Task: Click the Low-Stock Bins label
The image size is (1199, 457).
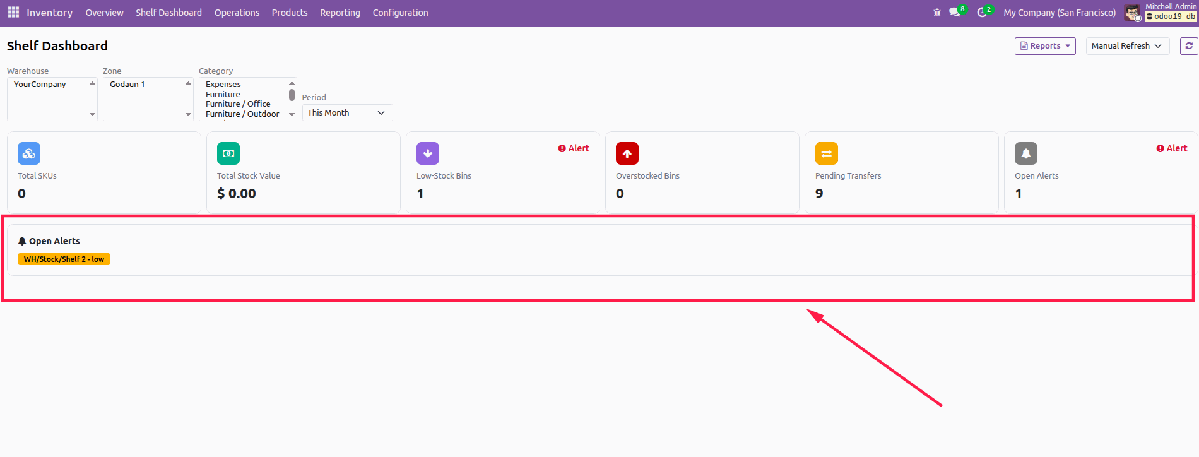Action: tap(444, 176)
